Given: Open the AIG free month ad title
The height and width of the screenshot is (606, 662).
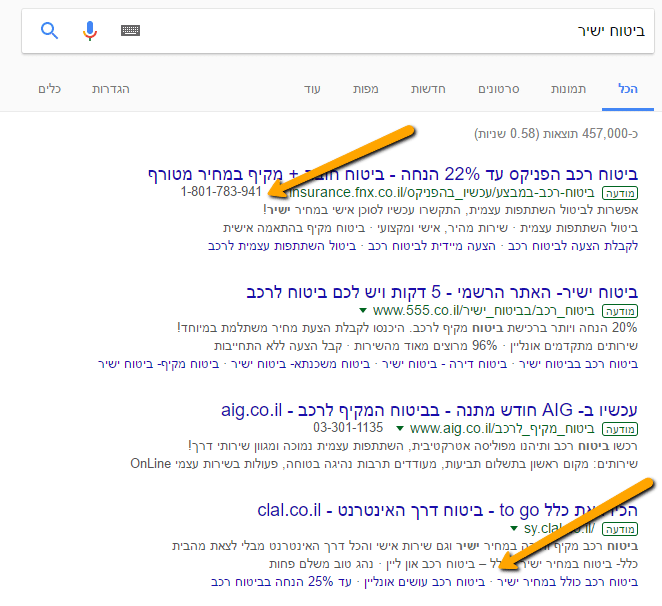Looking at the screenshot, I should point(429,410).
